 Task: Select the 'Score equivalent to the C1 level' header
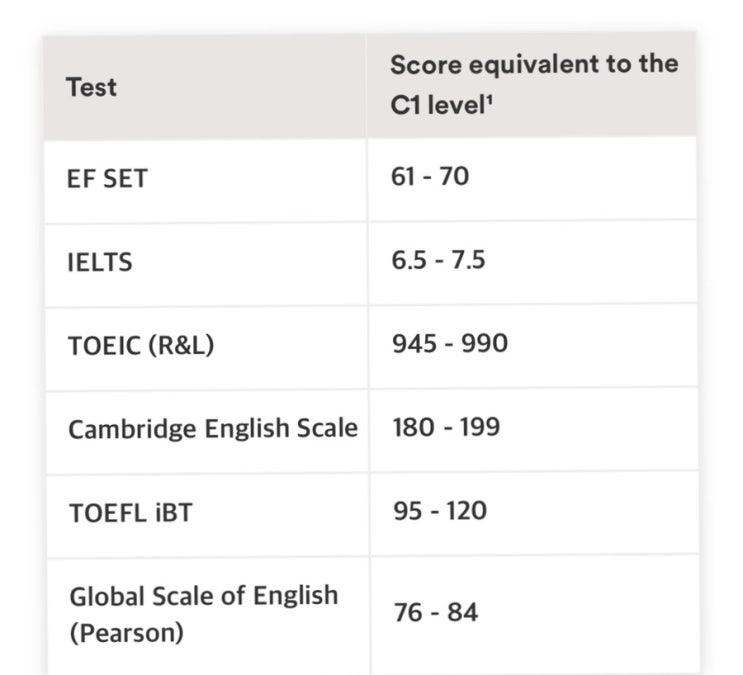click(x=534, y=84)
